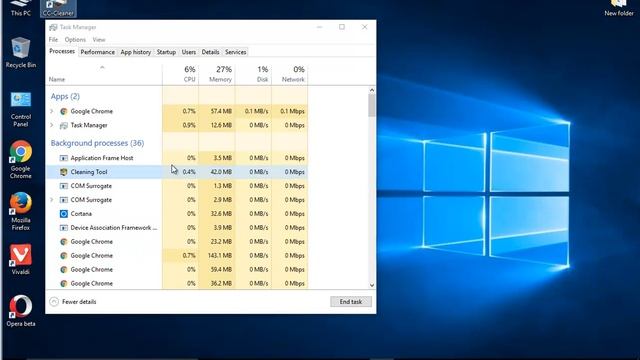Select Google Chrome row using 23.2 MB
Screen dimensions: 640x360
click(x=177, y=242)
